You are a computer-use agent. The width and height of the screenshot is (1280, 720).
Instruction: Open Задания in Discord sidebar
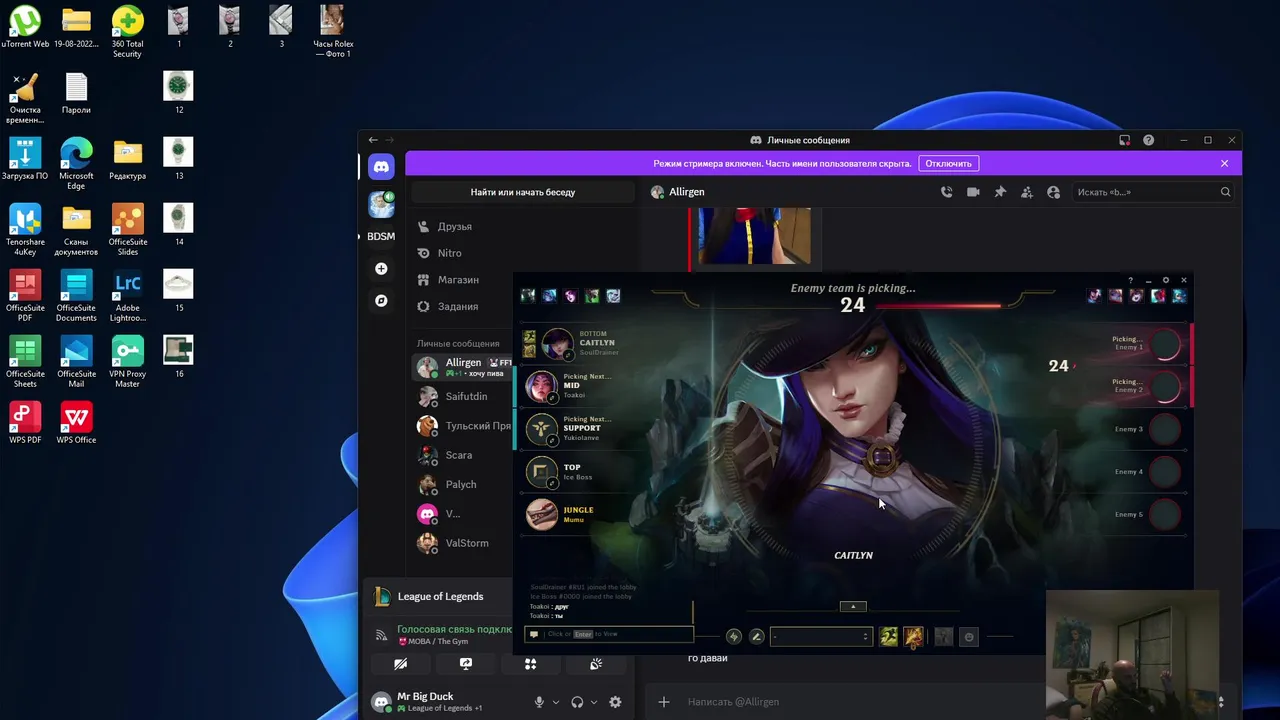coord(522,307)
